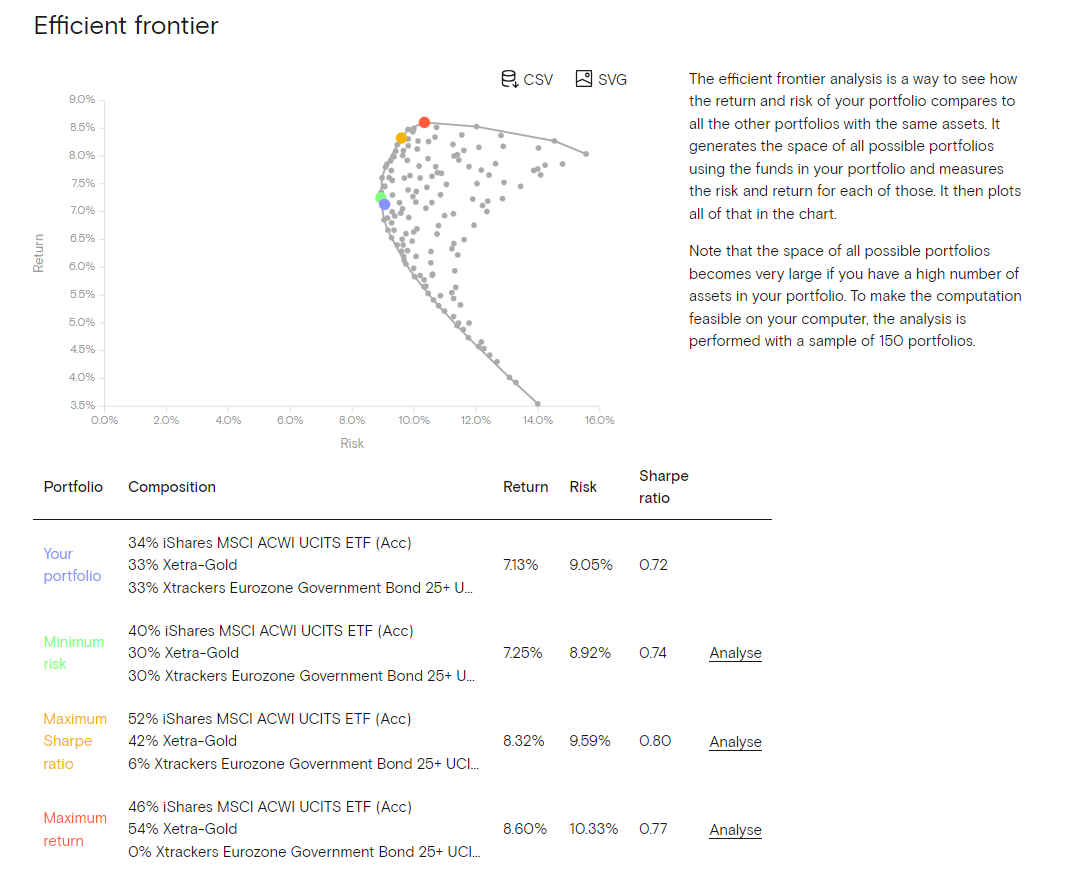This screenshot has height=877, width=1081.
Task: Open Analyse for Minimum risk portfolio
Action: (x=735, y=653)
